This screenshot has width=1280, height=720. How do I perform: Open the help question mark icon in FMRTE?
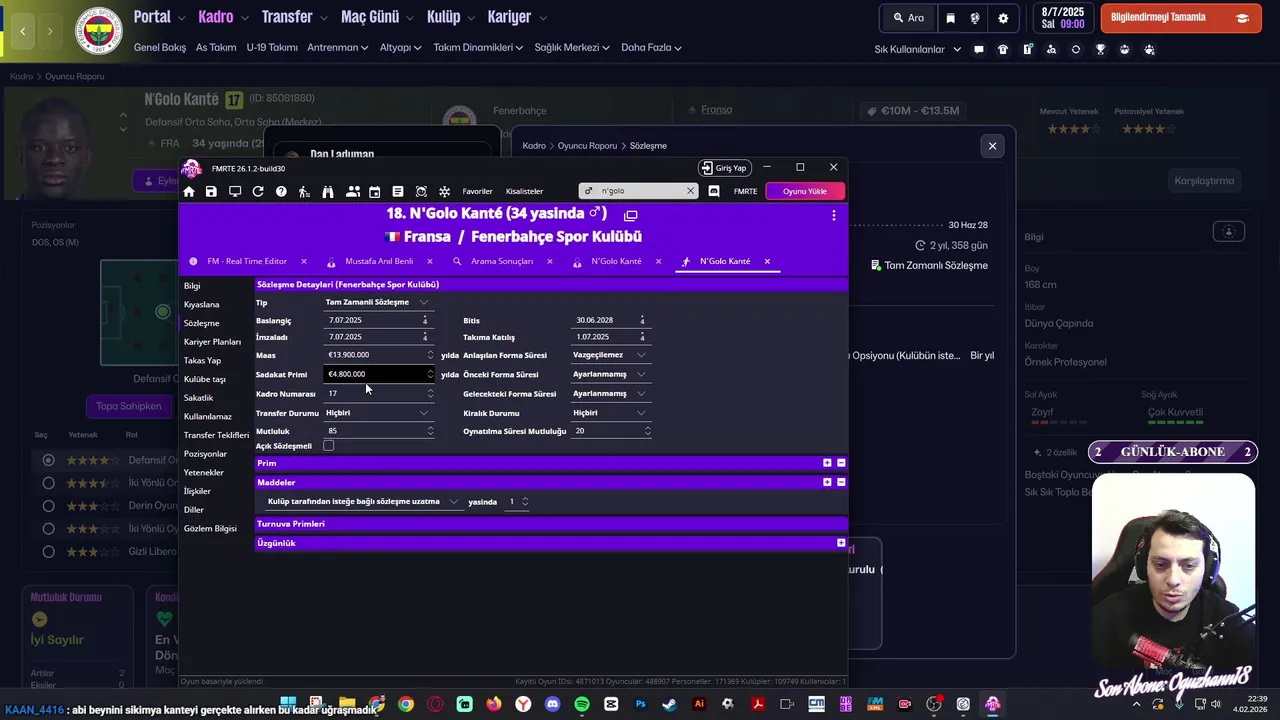tap(281, 191)
